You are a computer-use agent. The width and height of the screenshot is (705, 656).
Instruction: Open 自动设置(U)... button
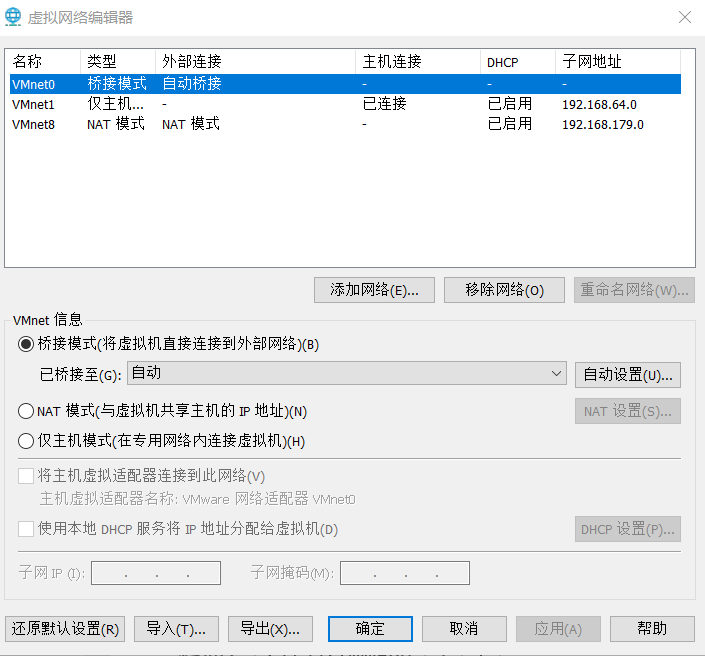(x=628, y=375)
